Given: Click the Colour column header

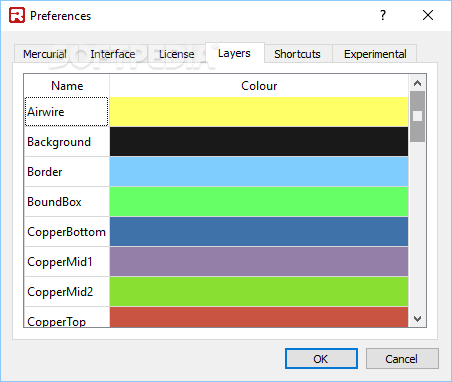Looking at the screenshot, I should tap(259, 86).
